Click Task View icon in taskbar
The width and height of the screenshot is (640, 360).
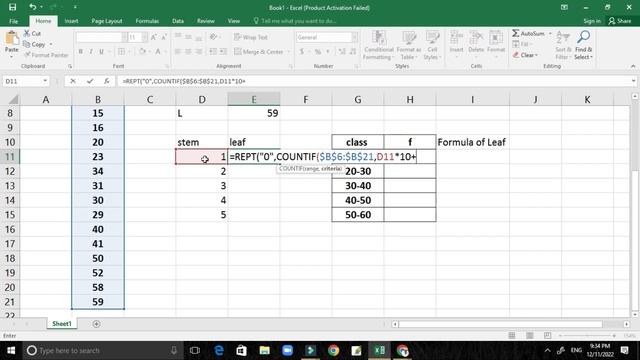tap(195, 350)
